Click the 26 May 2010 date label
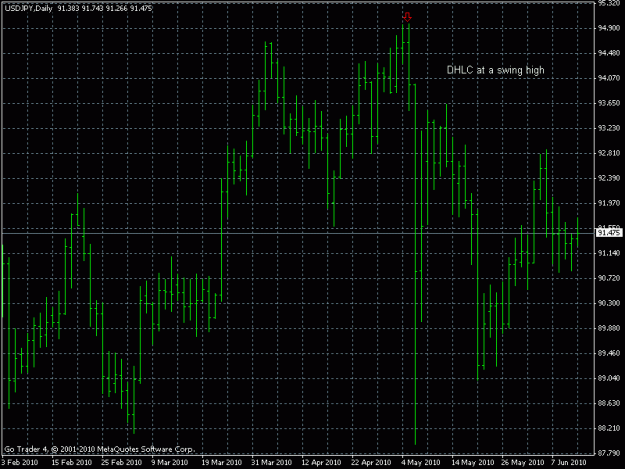The image size is (625, 469). (523, 462)
